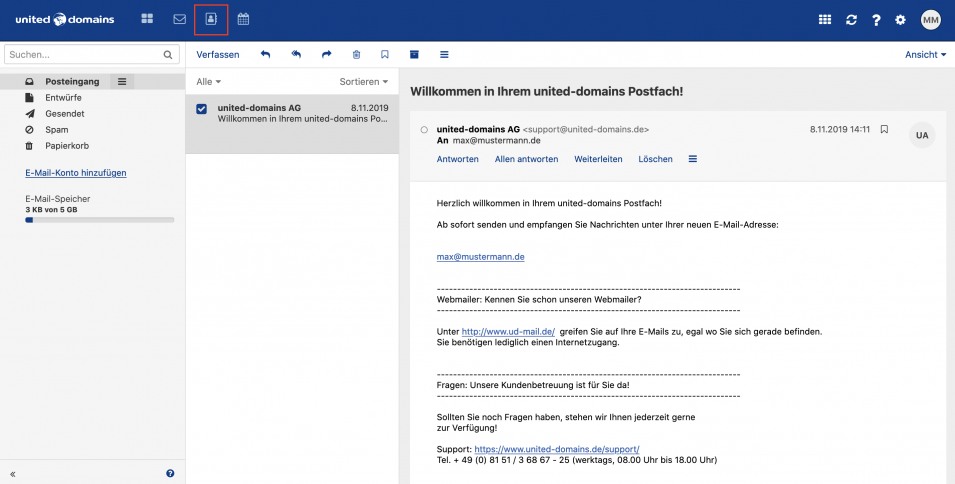Click the archive box toolbar icon
This screenshot has height=484, width=955.
click(414, 55)
